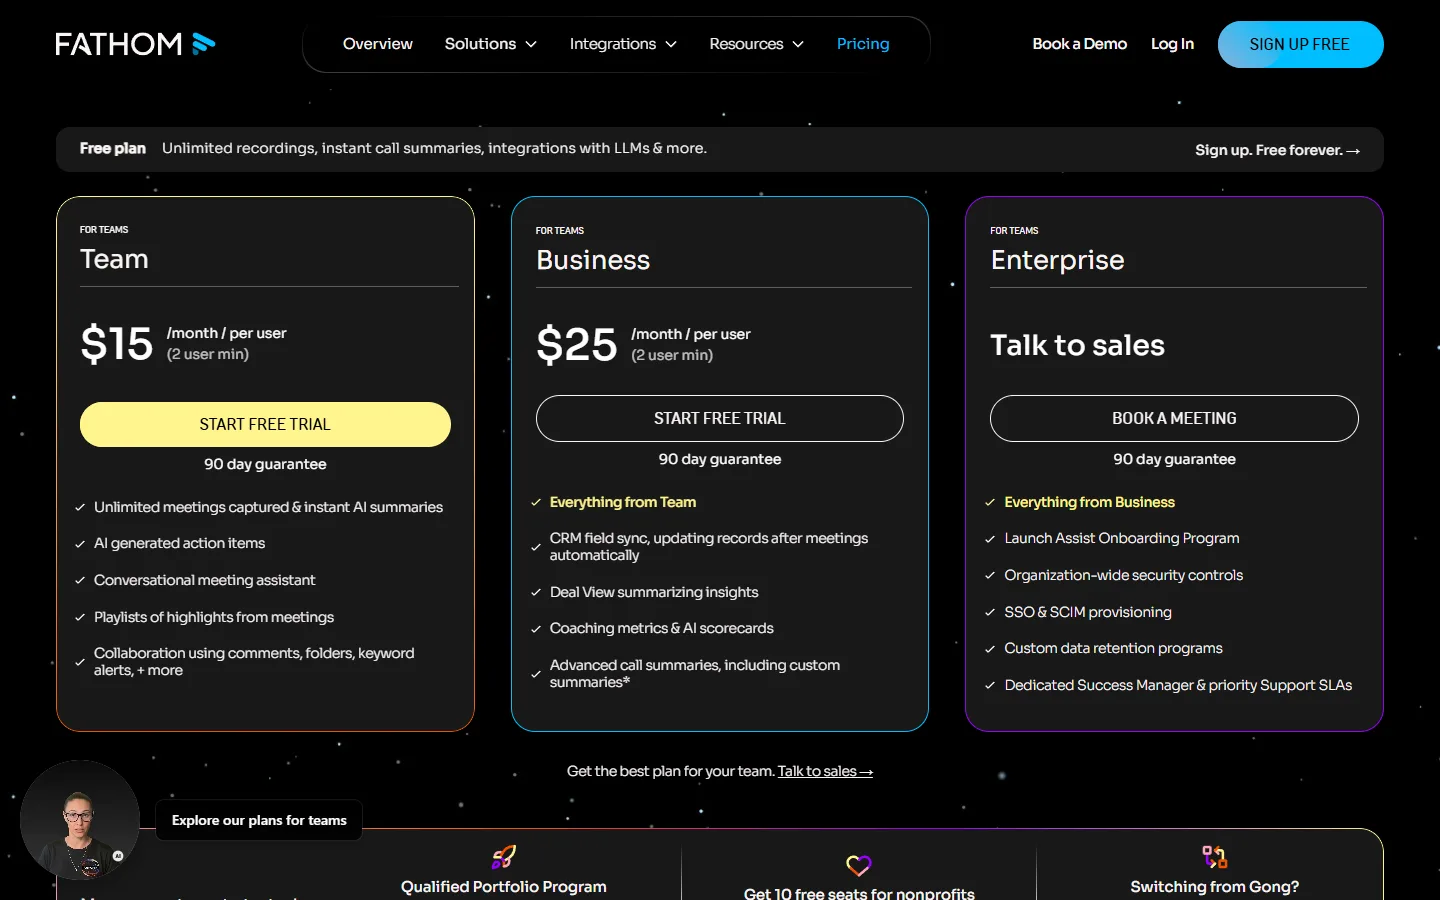Open the presenter video bubble thumbnail
Viewport: 1440px width, 900px height.
pos(80,820)
